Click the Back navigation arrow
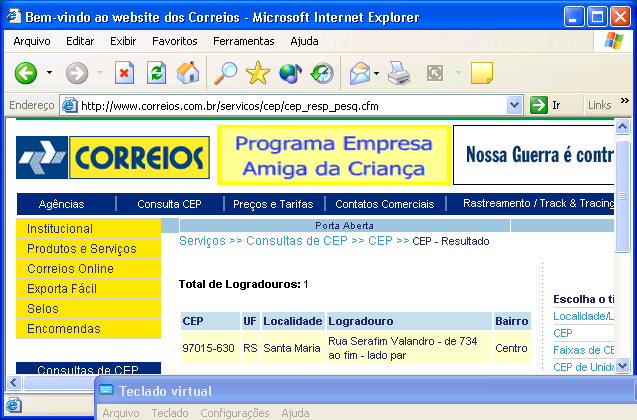 (26, 73)
